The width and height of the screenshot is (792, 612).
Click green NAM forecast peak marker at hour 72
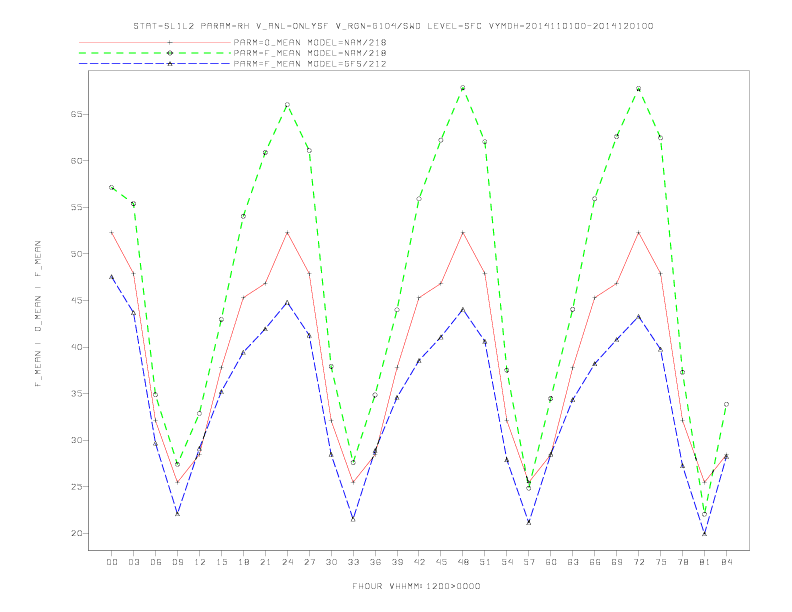point(638,88)
